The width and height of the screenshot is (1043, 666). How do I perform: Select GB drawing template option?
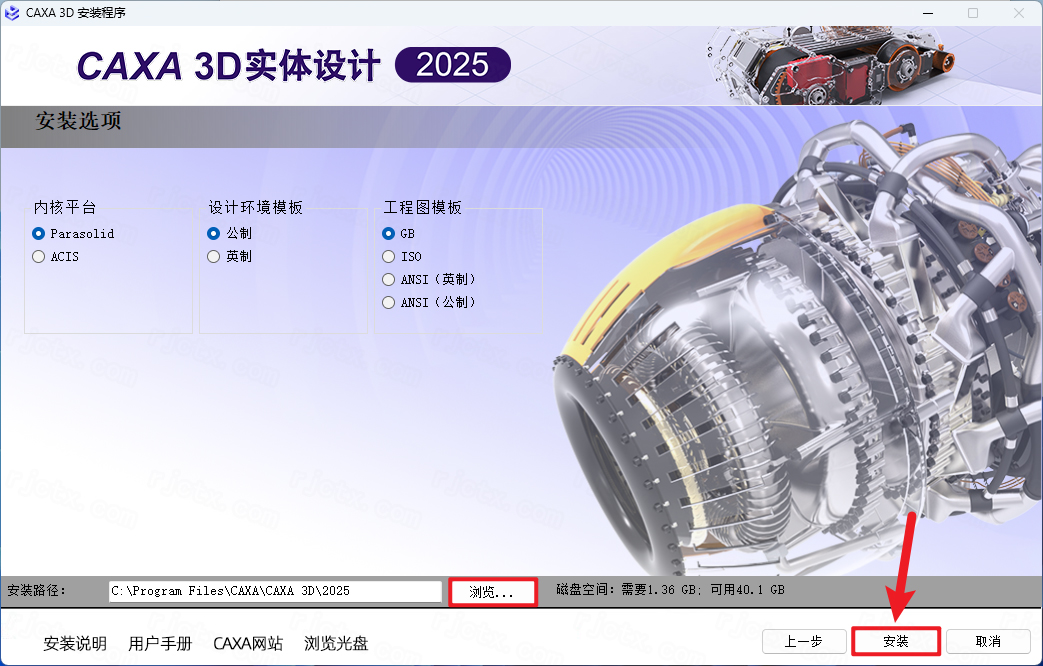(398, 234)
